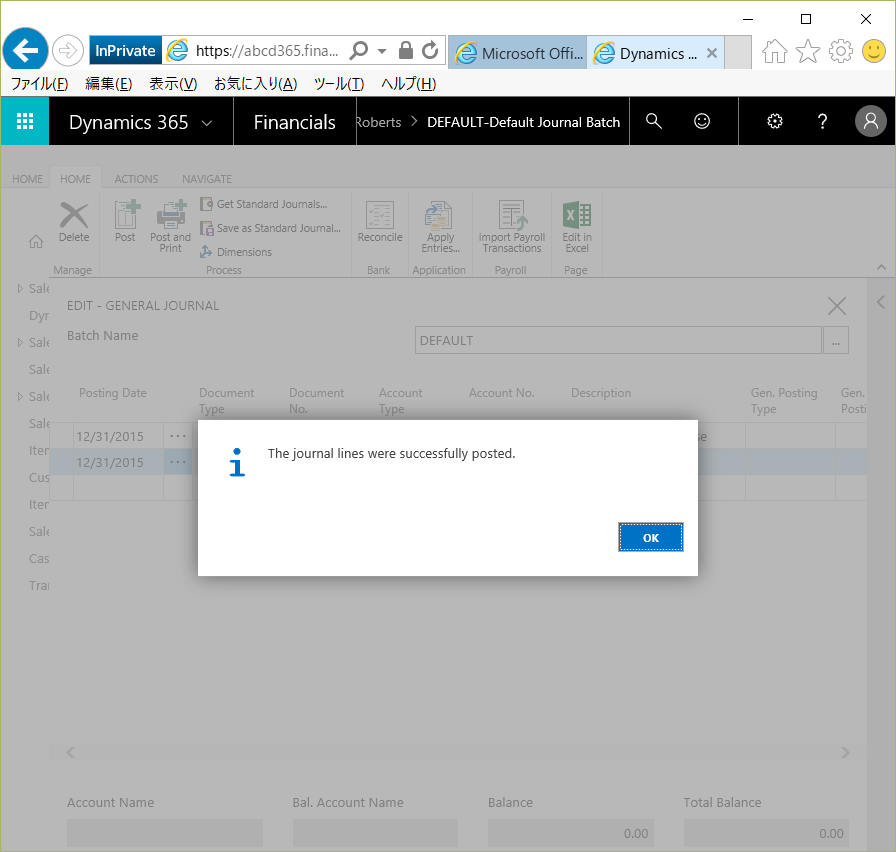Switch to the Microsoft Office browser tab

pyautogui.click(x=518, y=53)
